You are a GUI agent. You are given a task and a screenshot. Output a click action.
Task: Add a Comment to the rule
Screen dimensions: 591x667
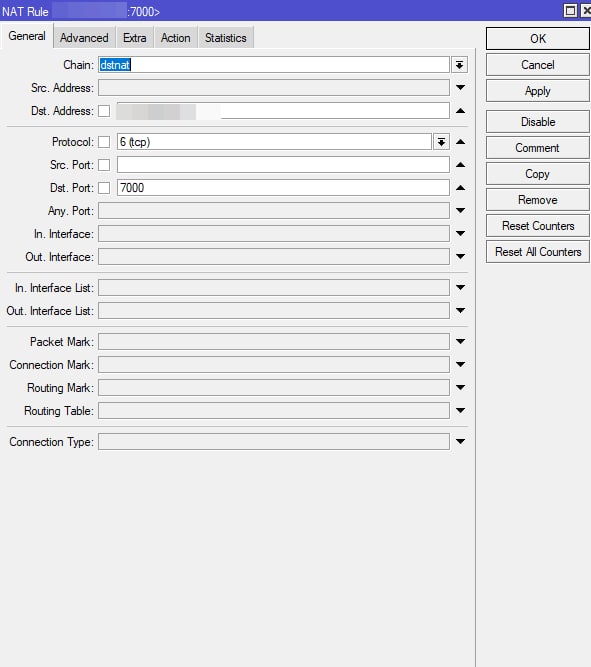click(x=538, y=148)
